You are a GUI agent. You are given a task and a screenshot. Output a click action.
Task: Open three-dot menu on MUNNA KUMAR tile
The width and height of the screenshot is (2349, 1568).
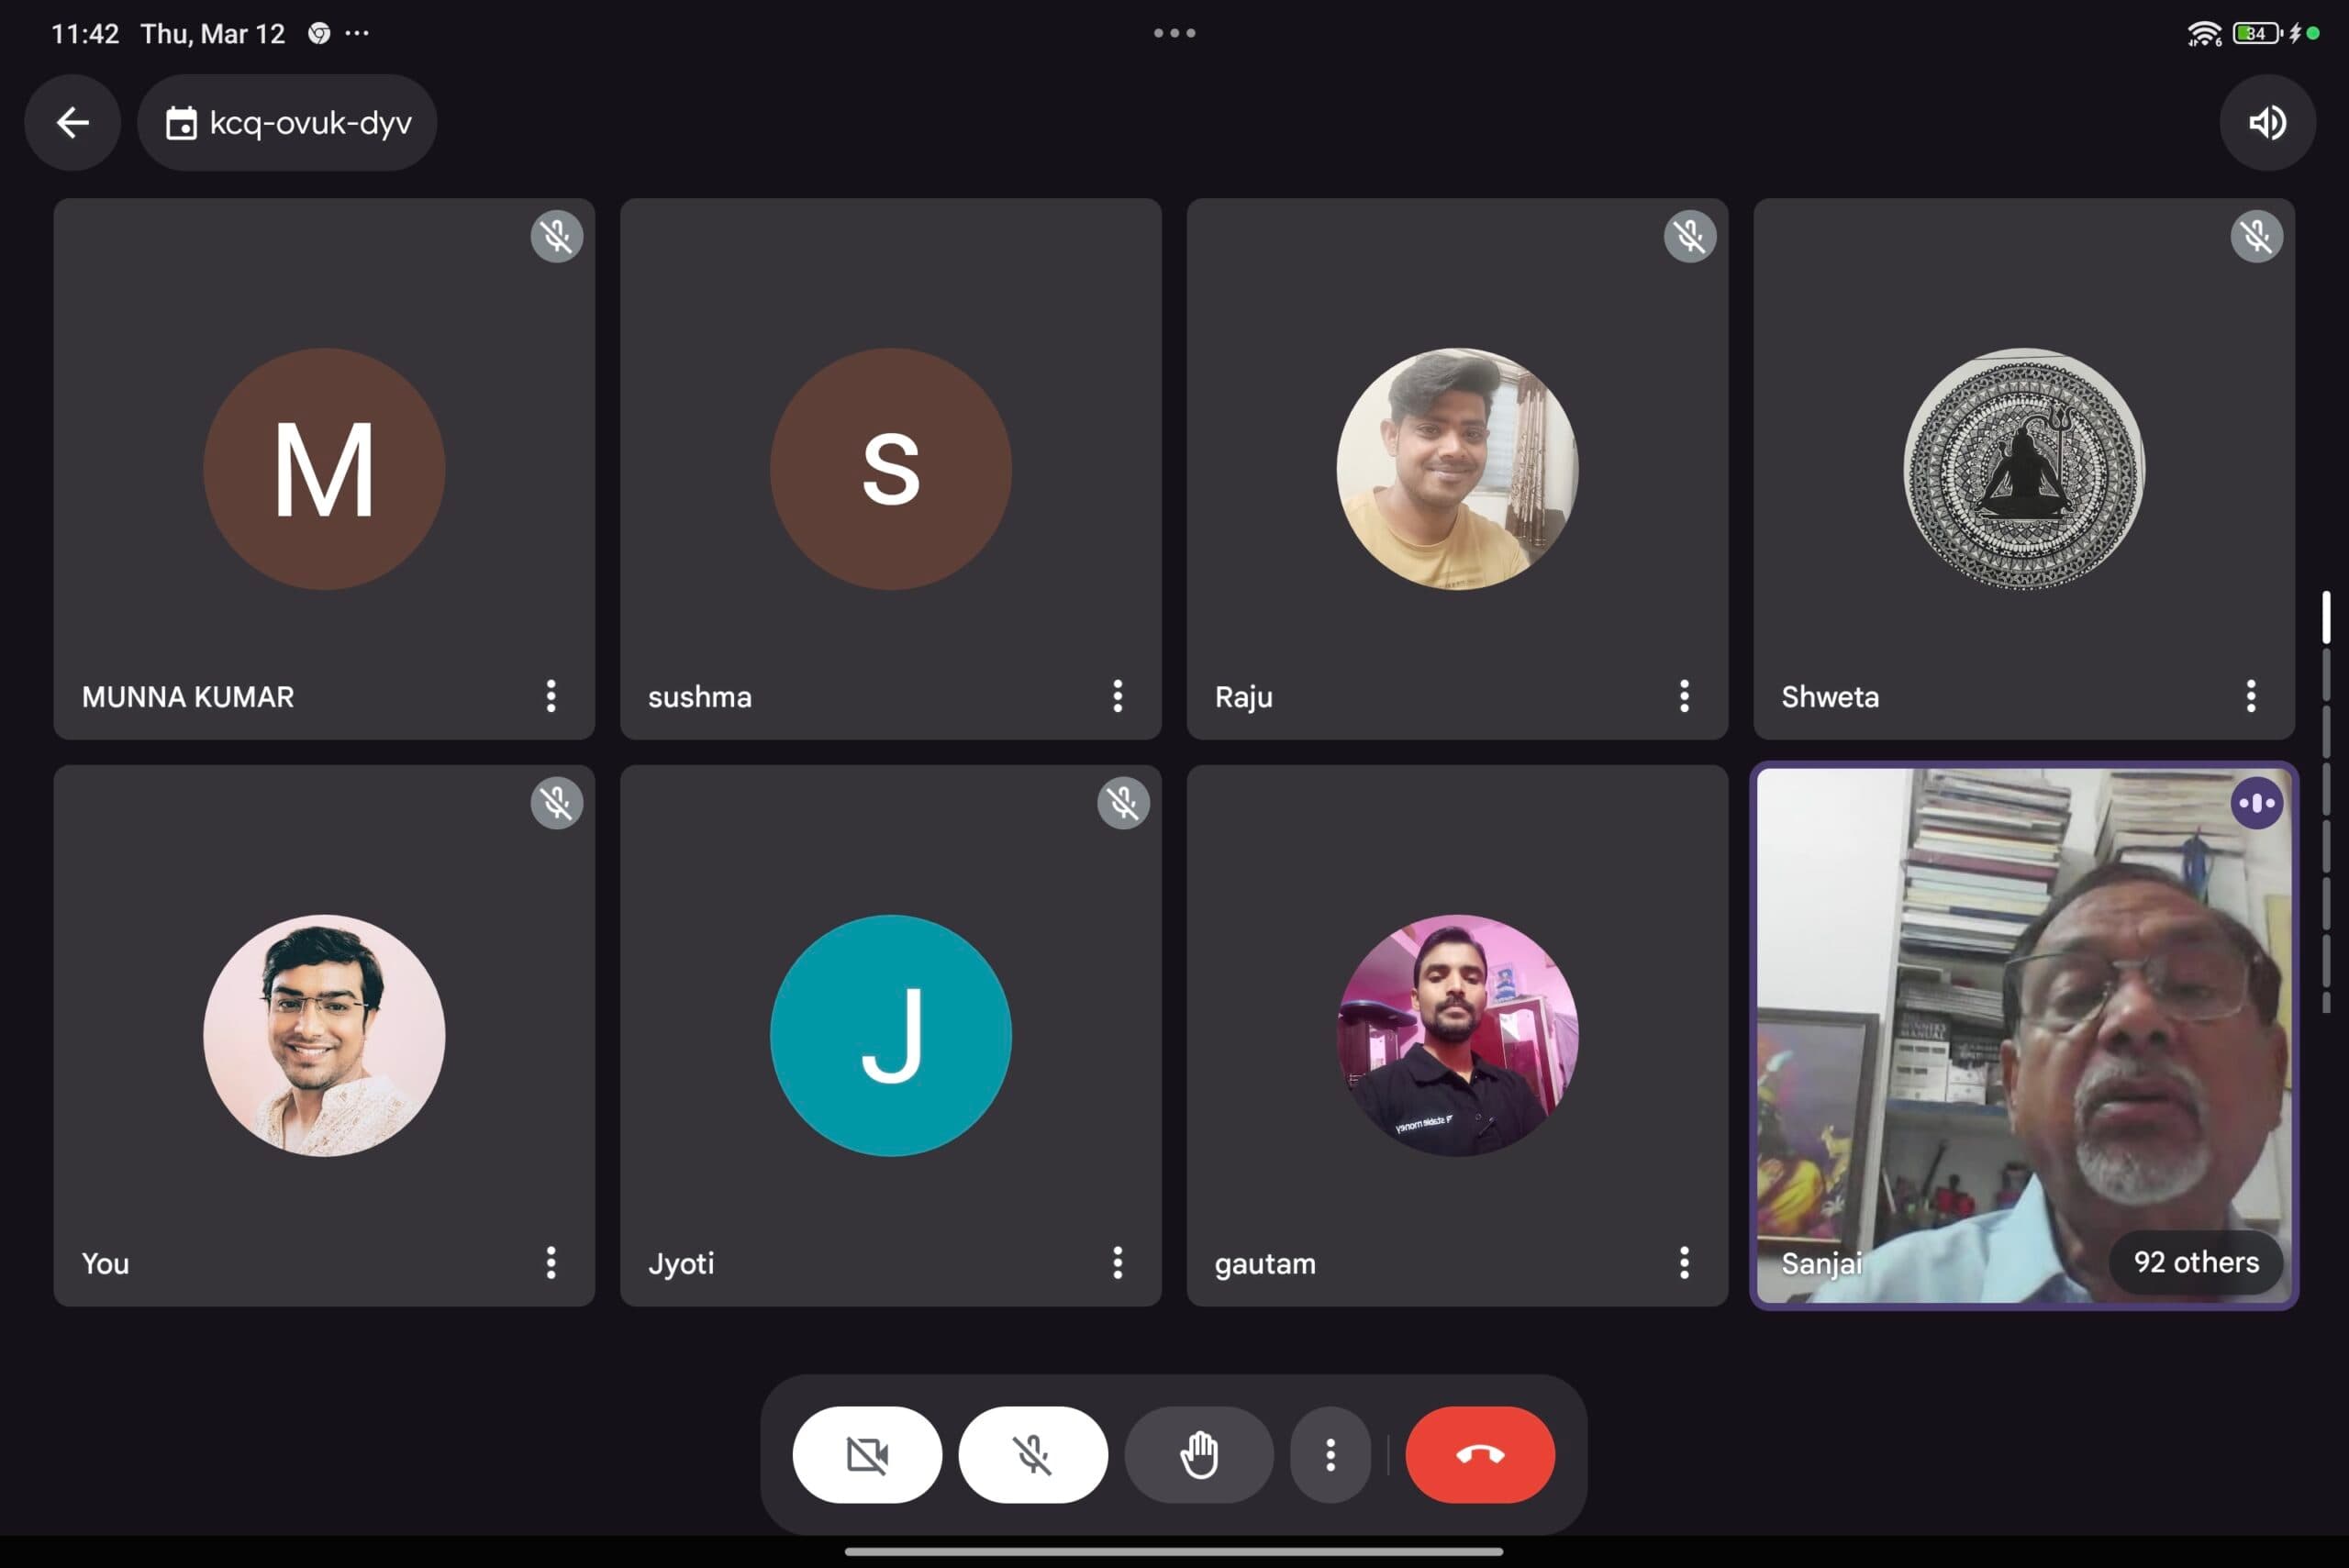(550, 696)
